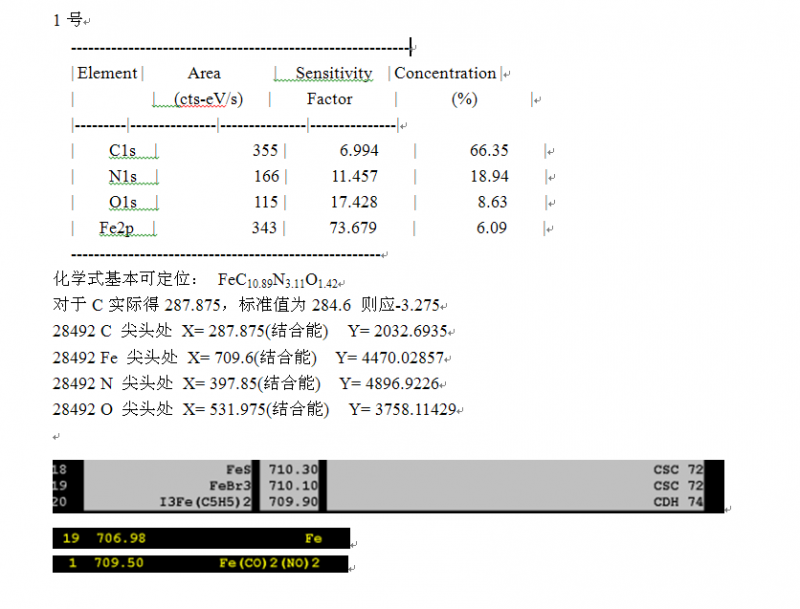Click the 'O1s' element cell

[x=122, y=202]
